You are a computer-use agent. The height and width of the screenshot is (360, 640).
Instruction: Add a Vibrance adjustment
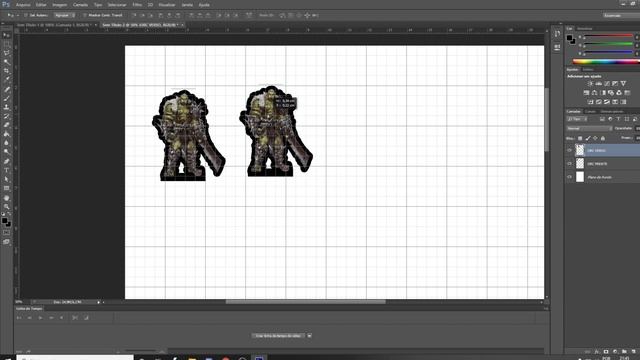point(623,84)
